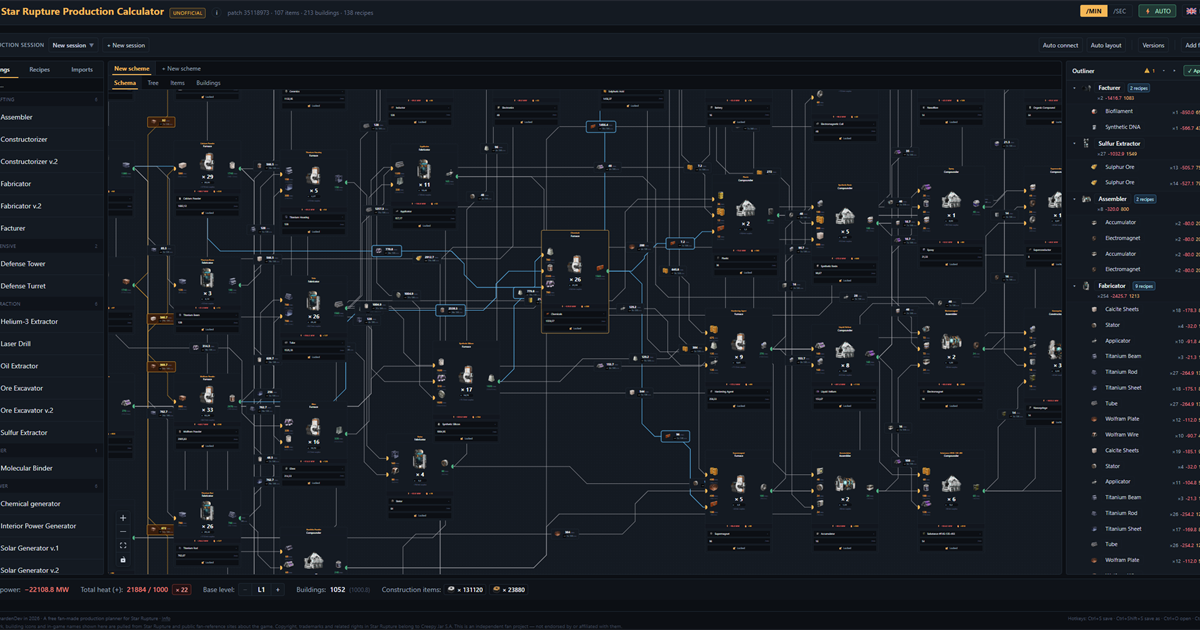Click the ×11 Fabricator node icon
Viewport: 1200px width, 630px height.
pos(424,170)
